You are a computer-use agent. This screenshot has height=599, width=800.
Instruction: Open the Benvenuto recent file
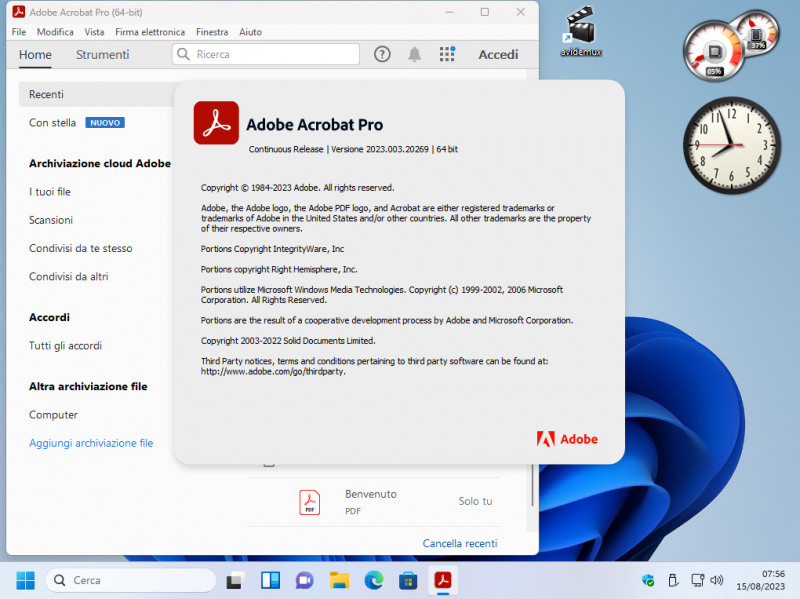(374, 502)
